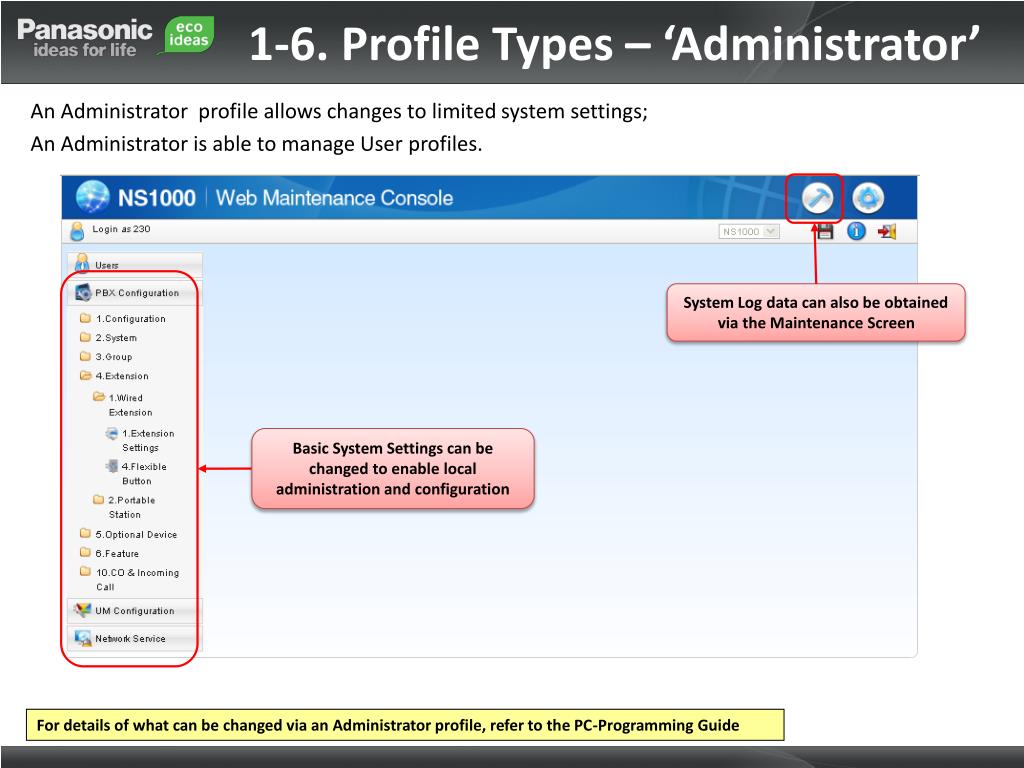The height and width of the screenshot is (768, 1024).
Task: Open the Setup gear icon
Action: (x=868, y=198)
